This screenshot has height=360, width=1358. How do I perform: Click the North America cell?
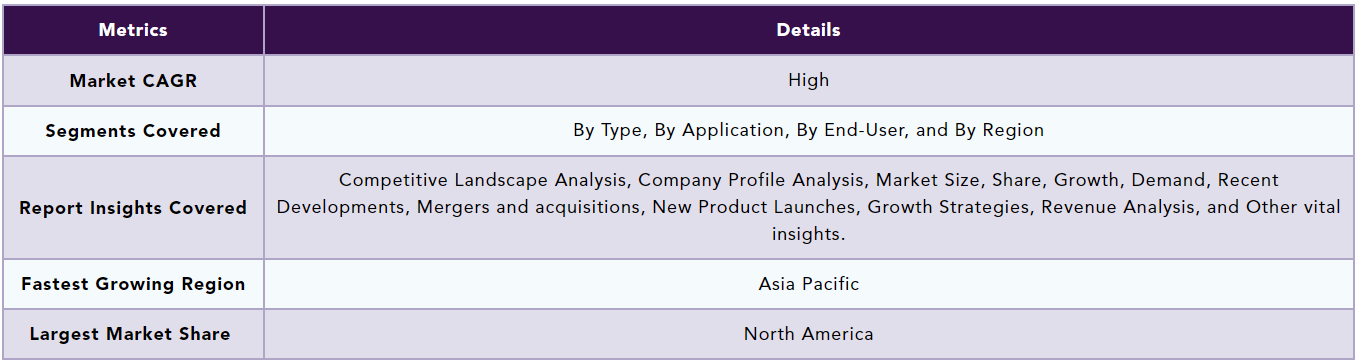click(x=809, y=334)
